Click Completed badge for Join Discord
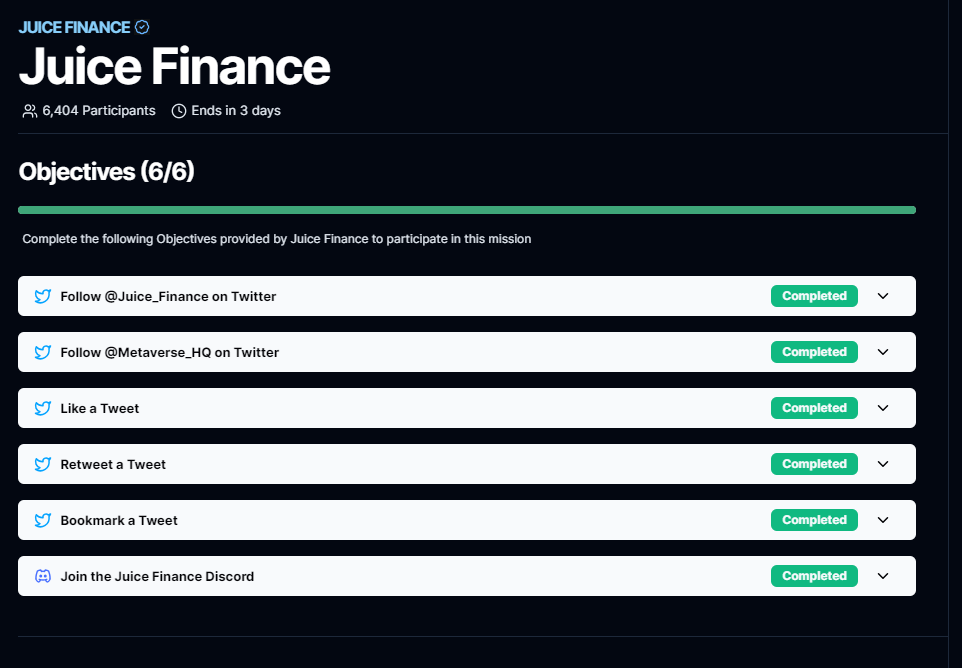 pyautogui.click(x=814, y=576)
